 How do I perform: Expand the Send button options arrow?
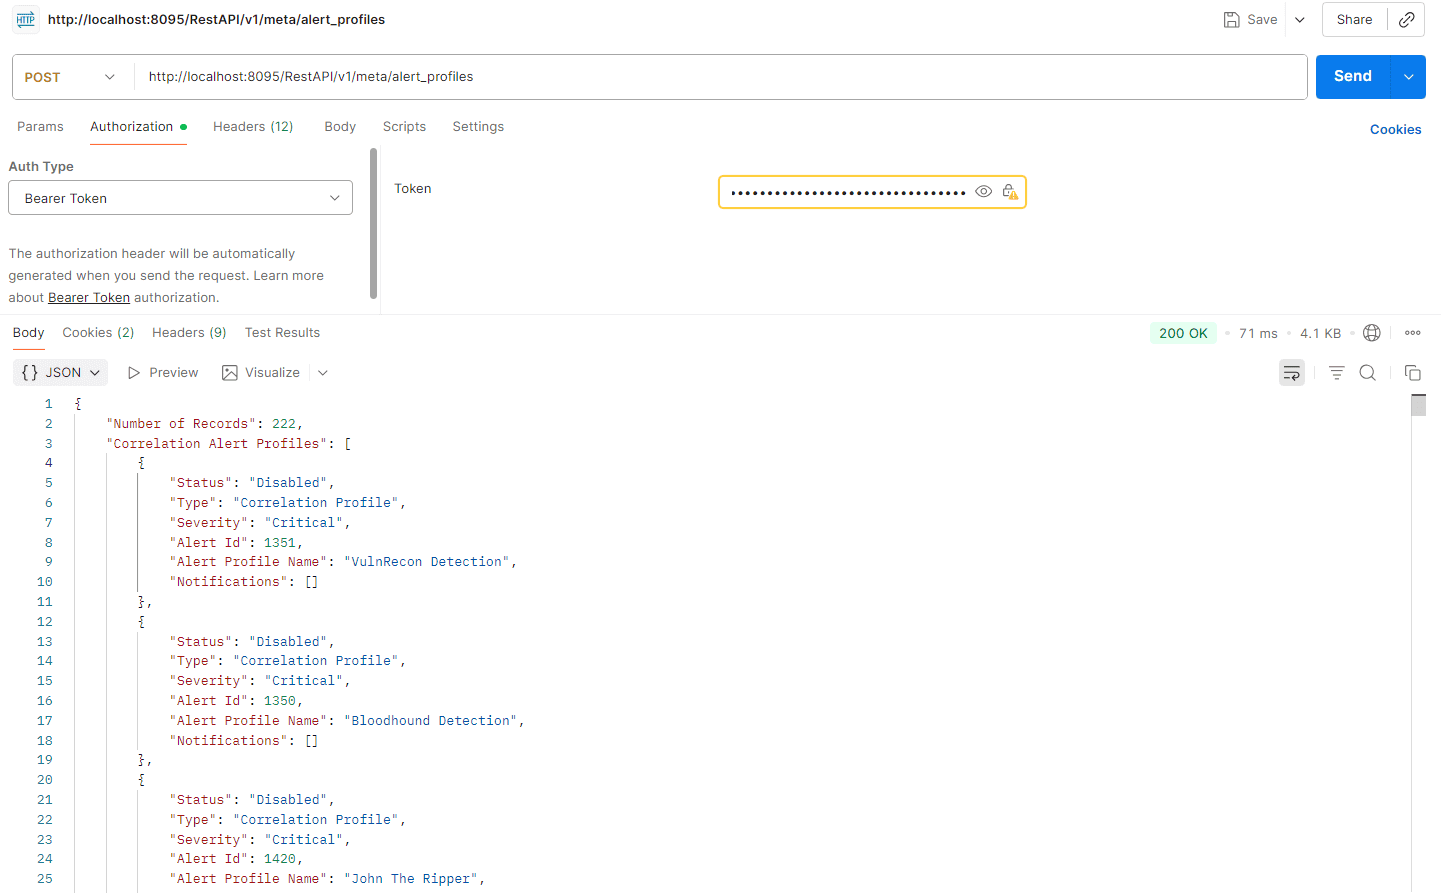coord(1408,76)
